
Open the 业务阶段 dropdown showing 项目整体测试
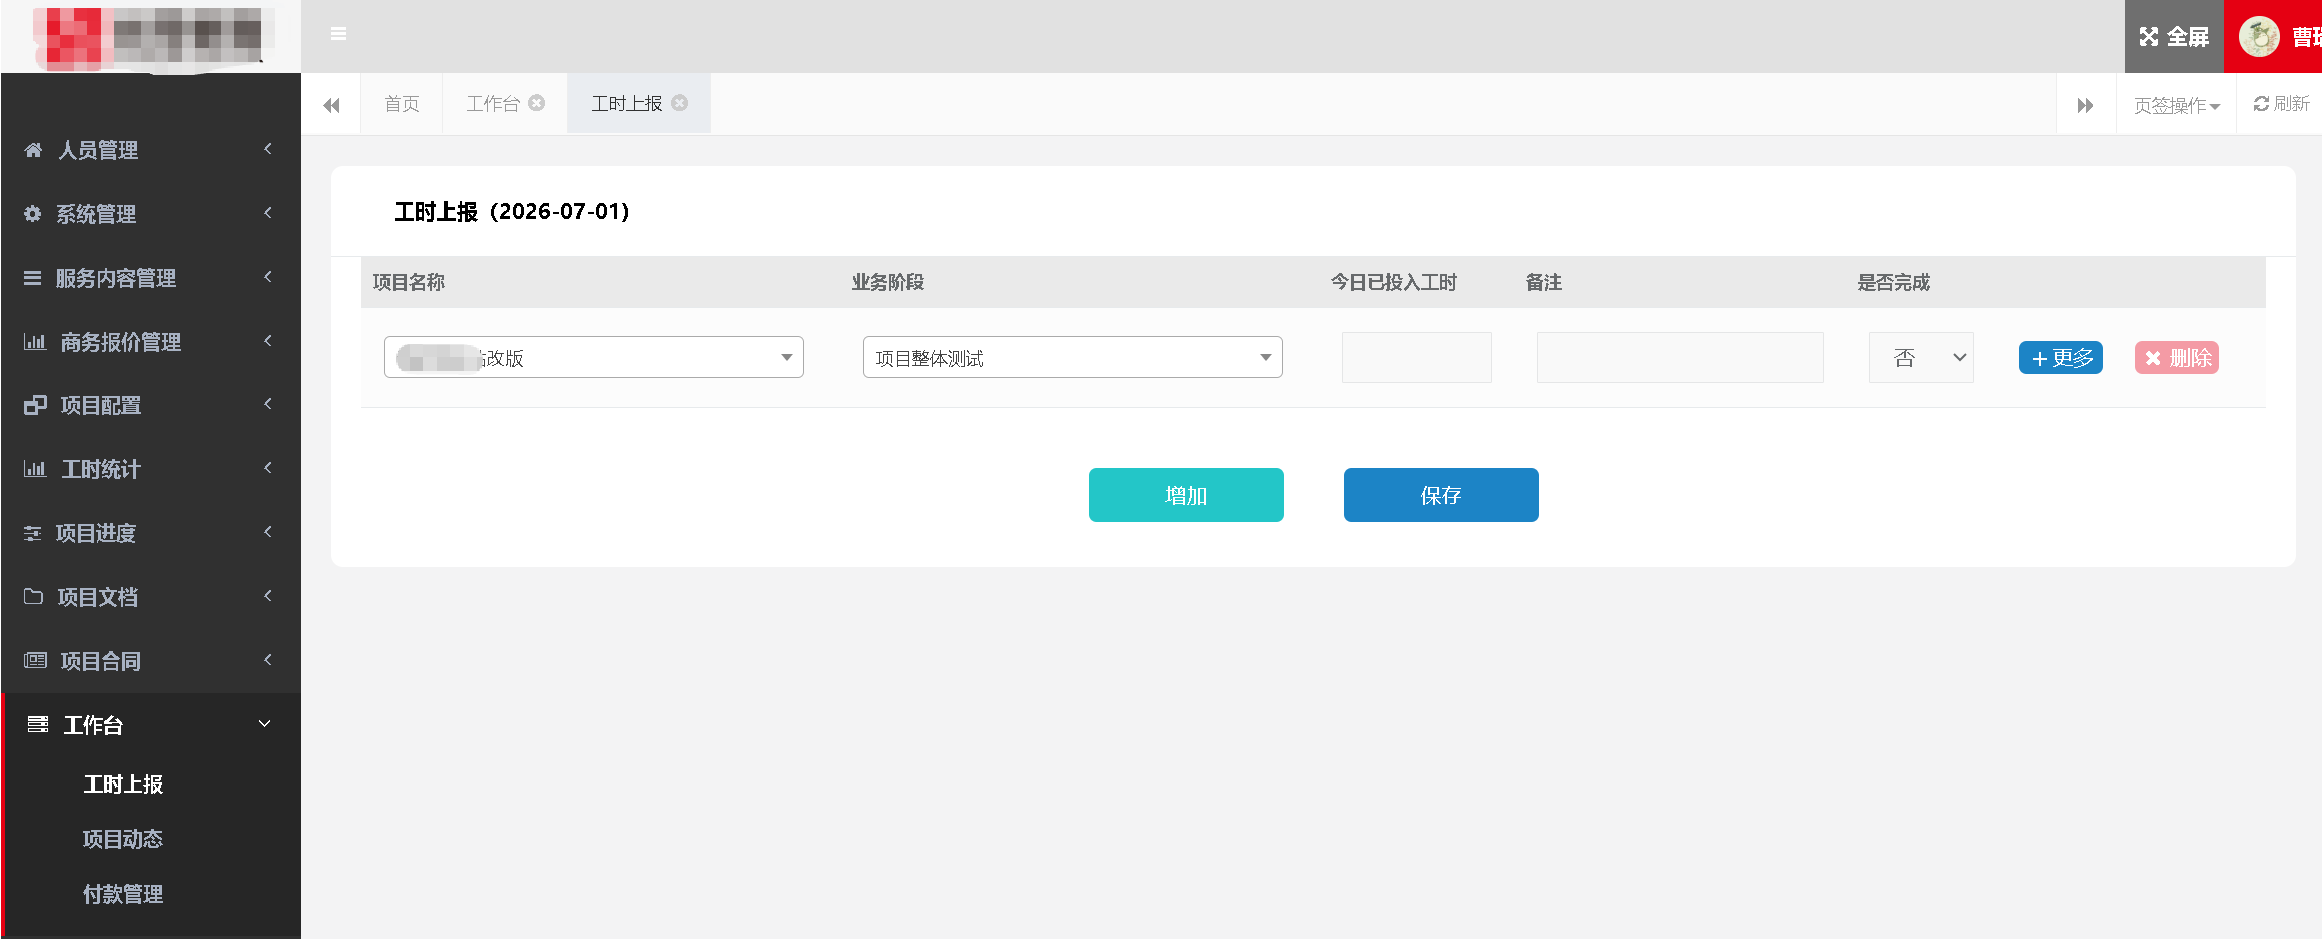tap(1073, 357)
